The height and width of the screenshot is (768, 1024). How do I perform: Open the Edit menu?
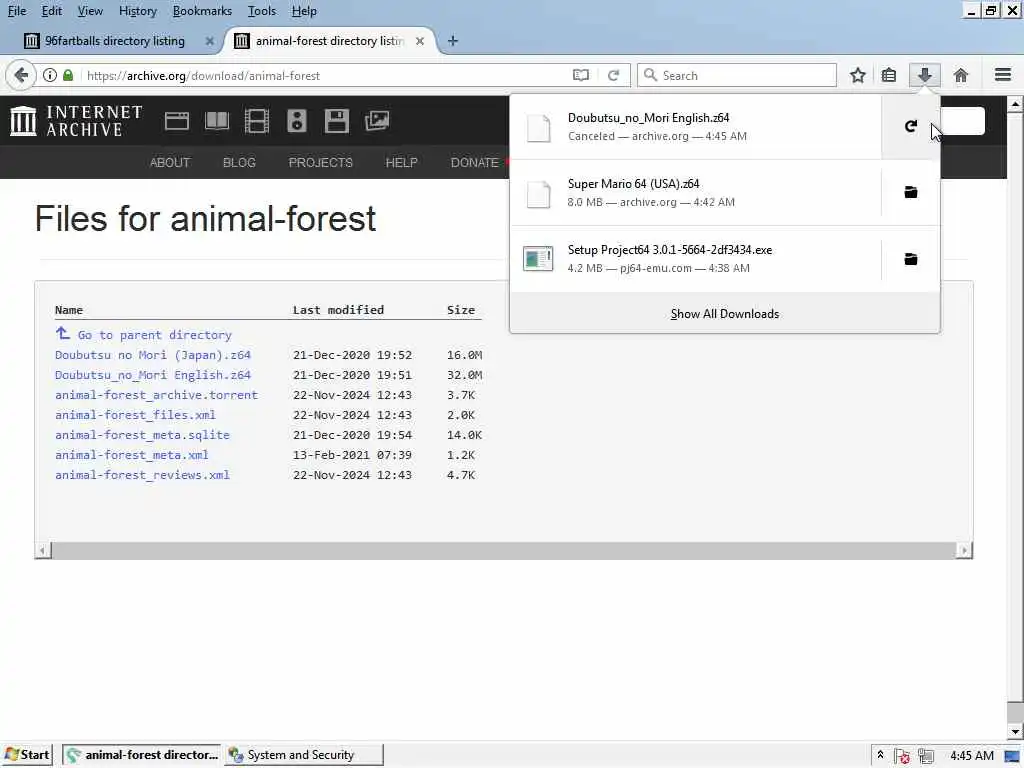point(52,11)
